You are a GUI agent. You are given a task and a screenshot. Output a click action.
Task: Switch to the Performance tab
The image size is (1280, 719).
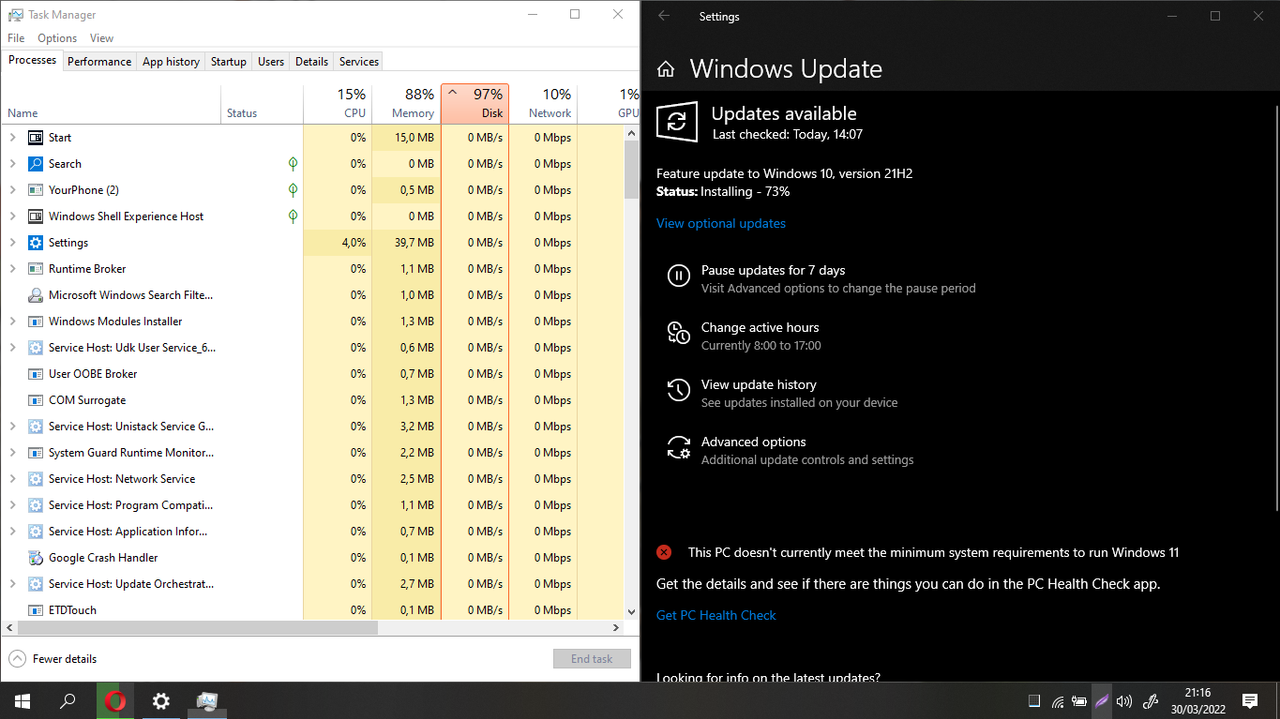[99, 62]
